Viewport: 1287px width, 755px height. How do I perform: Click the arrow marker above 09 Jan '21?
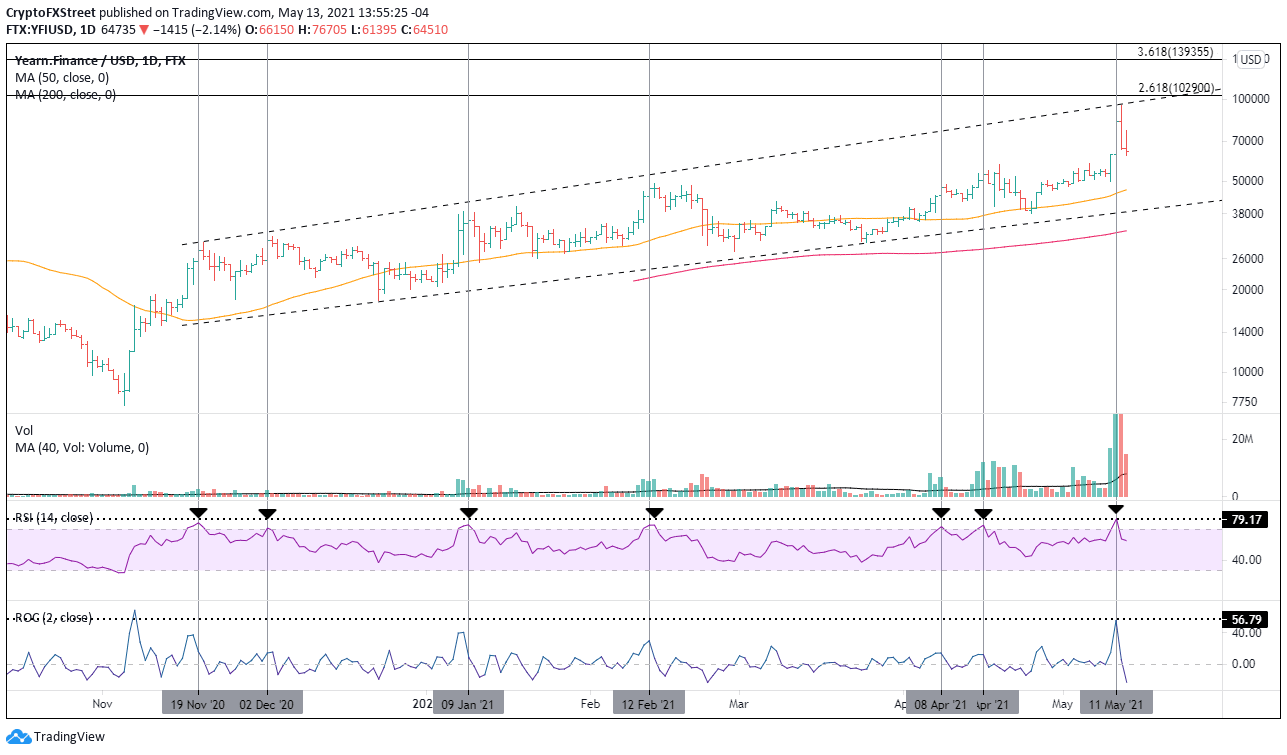pyautogui.click(x=467, y=513)
